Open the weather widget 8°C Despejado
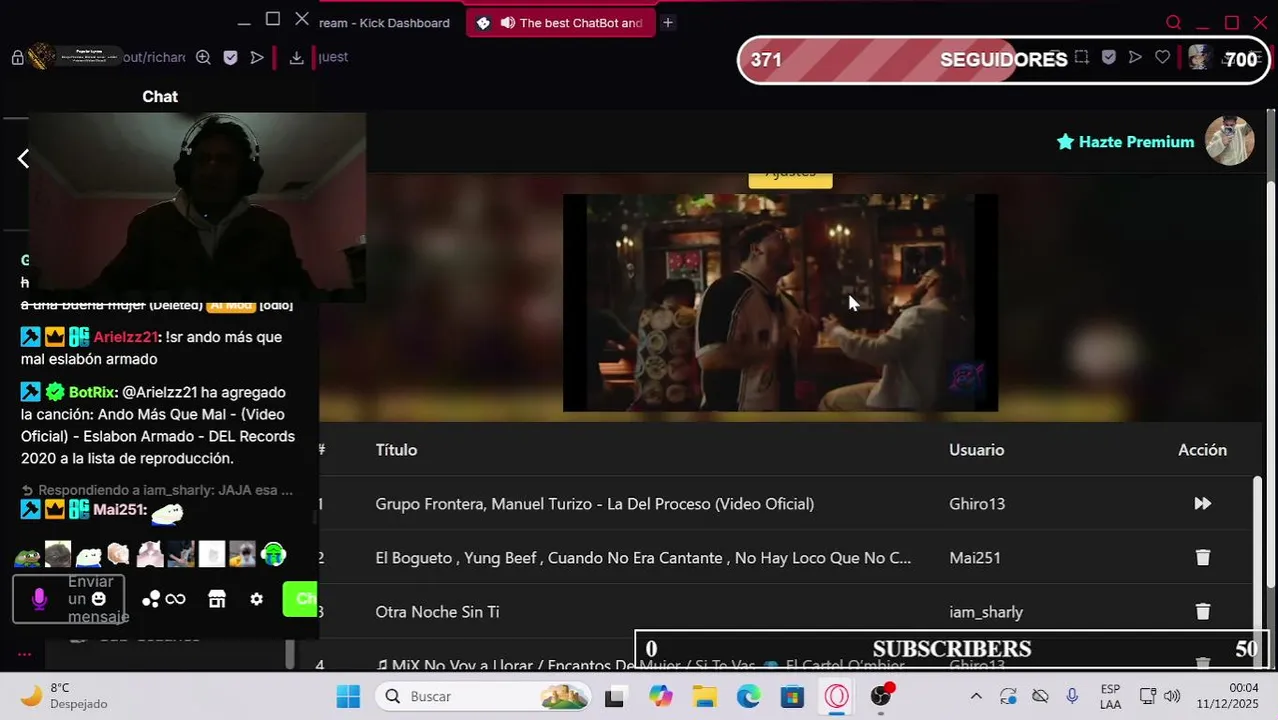This screenshot has width=1278, height=720. (62, 696)
